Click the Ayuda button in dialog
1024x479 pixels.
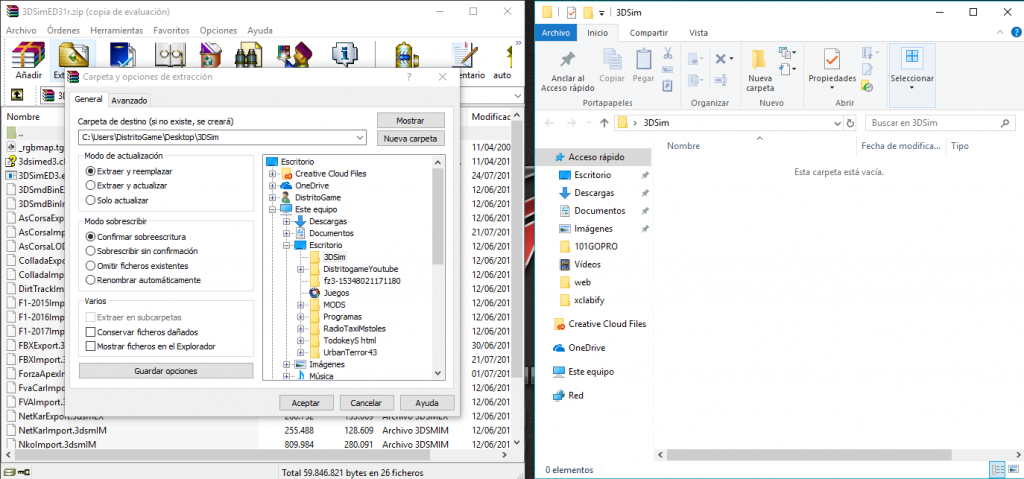(427, 403)
